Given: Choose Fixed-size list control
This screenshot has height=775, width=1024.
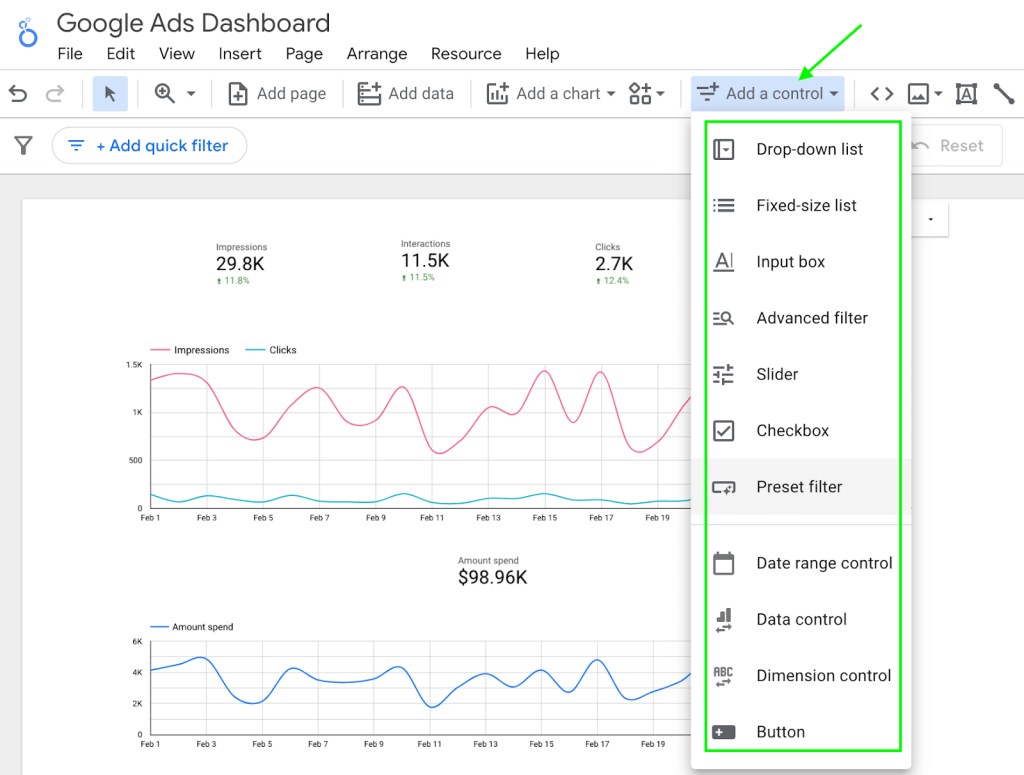Looking at the screenshot, I should pos(803,206).
